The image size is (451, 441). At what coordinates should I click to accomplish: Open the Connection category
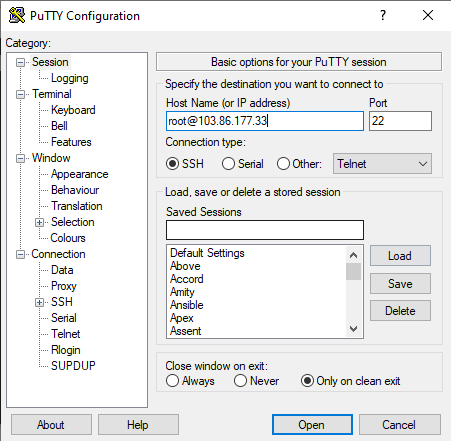(58, 254)
